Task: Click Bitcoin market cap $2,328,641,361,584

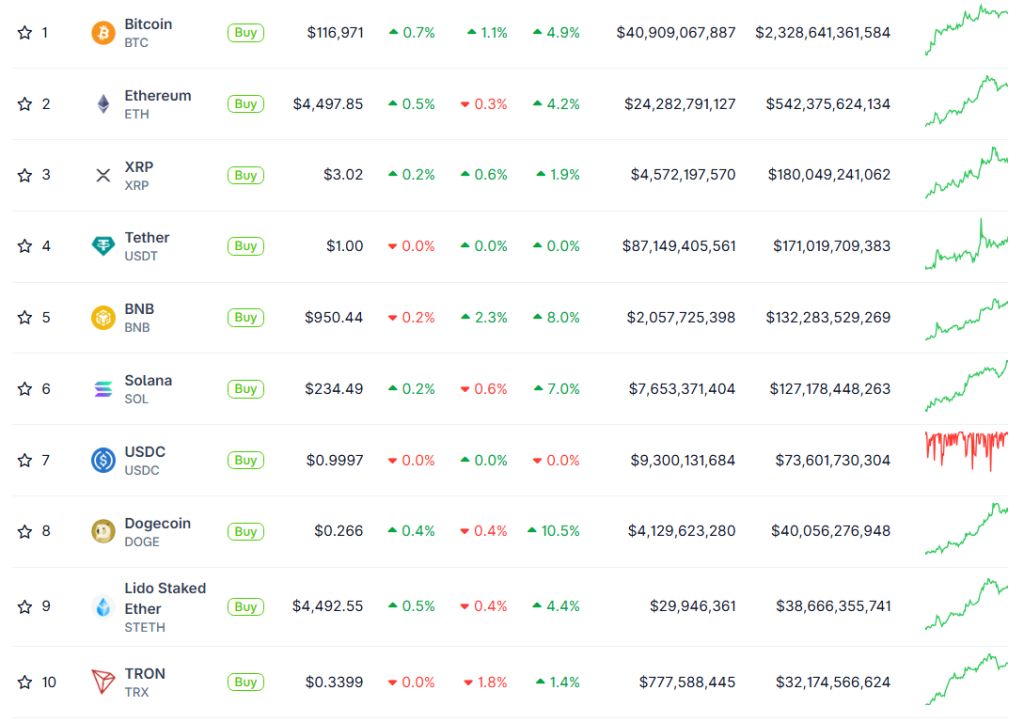Action: click(823, 33)
